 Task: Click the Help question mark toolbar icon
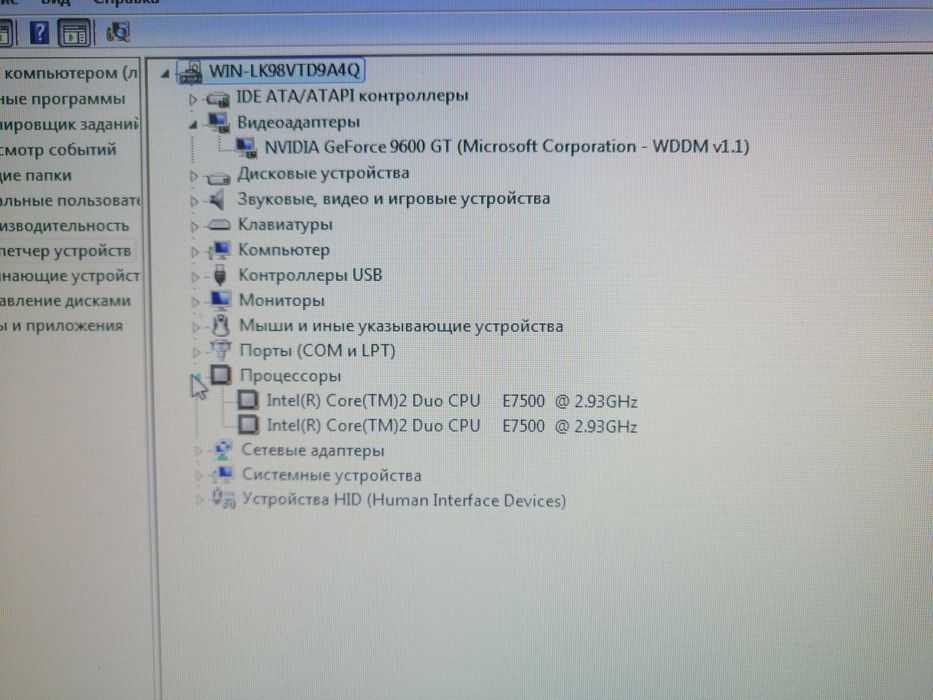(39, 32)
